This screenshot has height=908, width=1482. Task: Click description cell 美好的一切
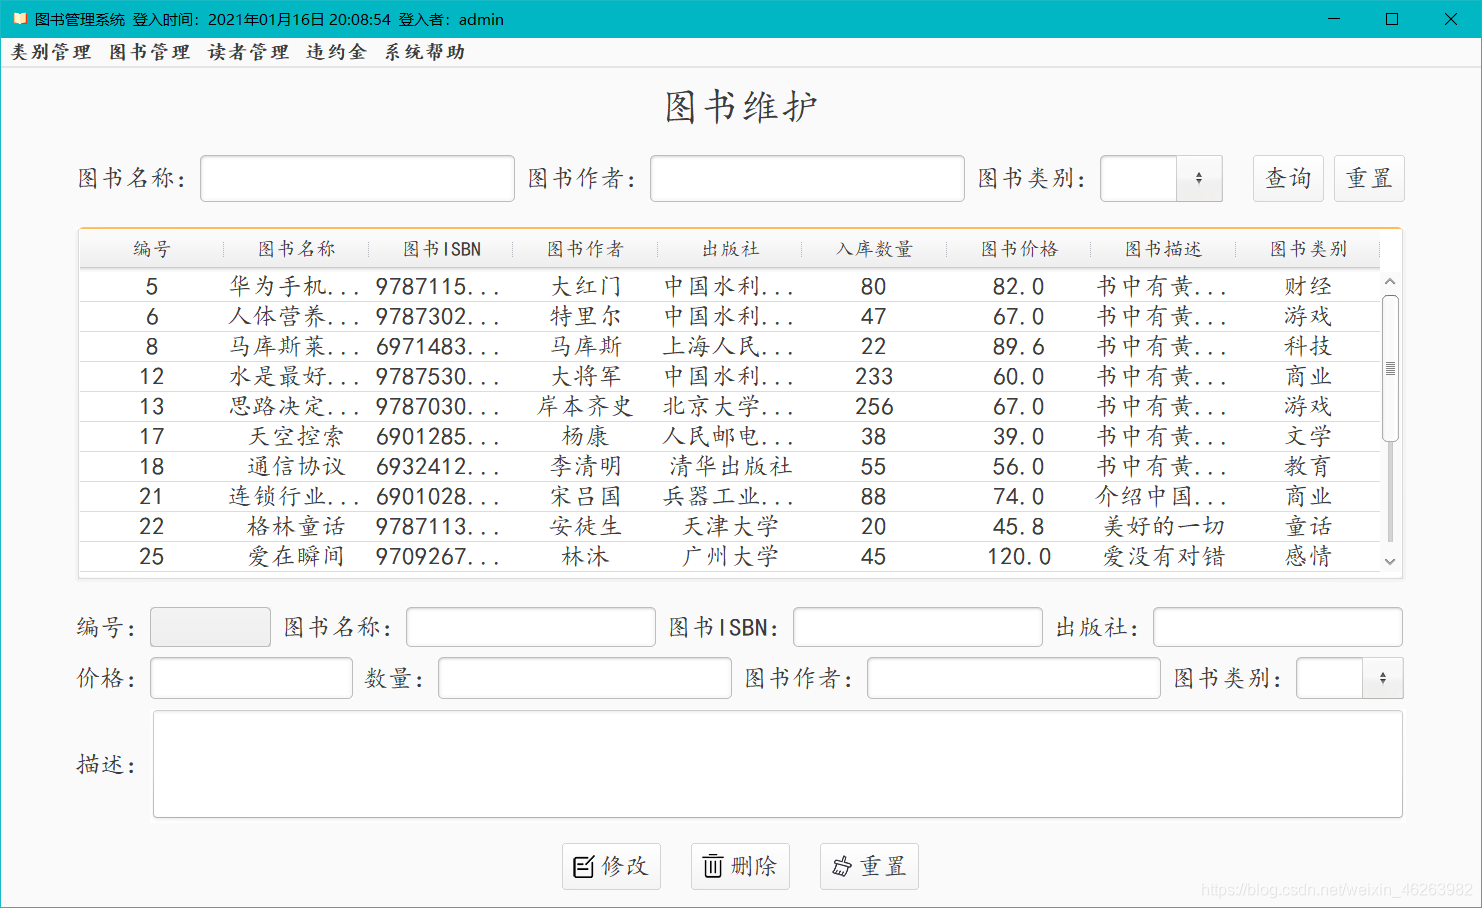click(x=1163, y=527)
